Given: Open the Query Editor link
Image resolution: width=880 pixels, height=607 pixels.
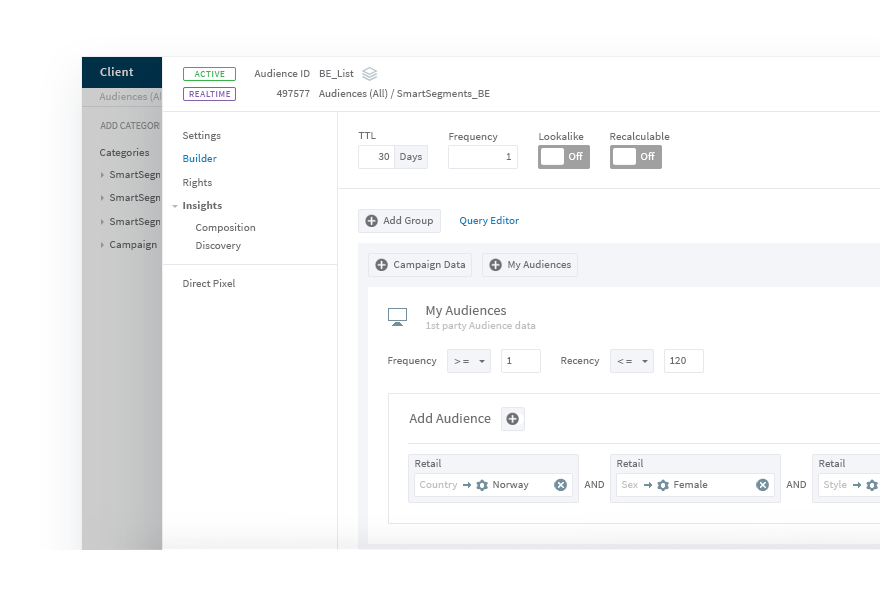Looking at the screenshot, I should (489, 220).
